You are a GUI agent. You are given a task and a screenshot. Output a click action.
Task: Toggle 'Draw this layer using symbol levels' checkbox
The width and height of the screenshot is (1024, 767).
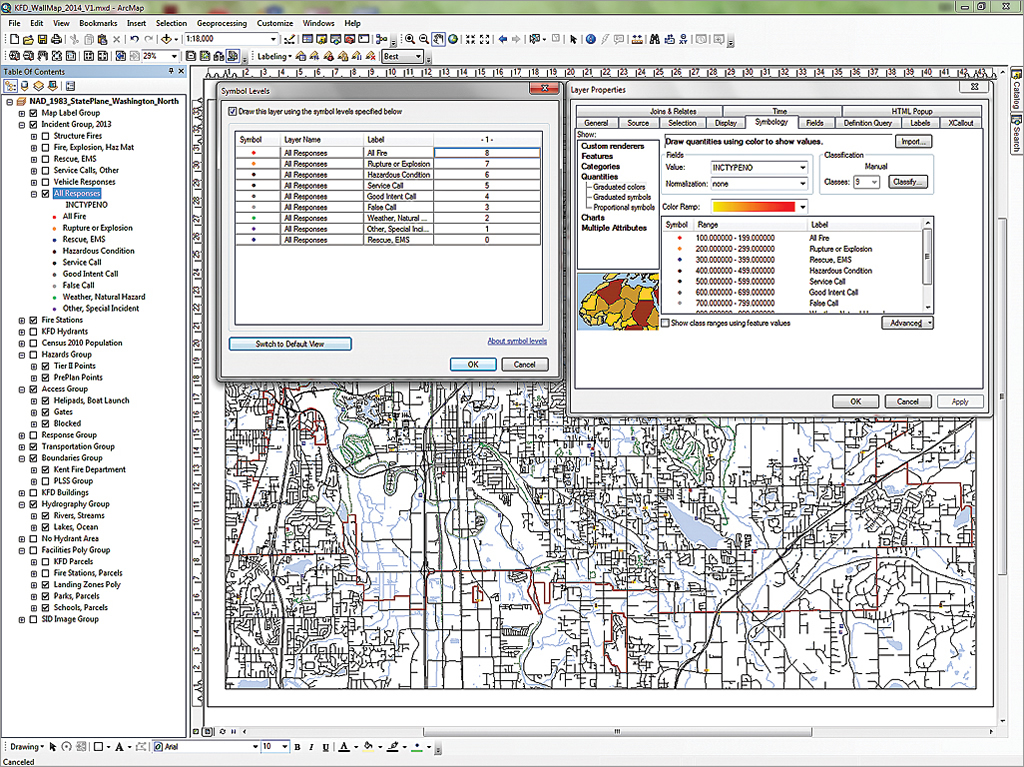click(x=233, y=112)
